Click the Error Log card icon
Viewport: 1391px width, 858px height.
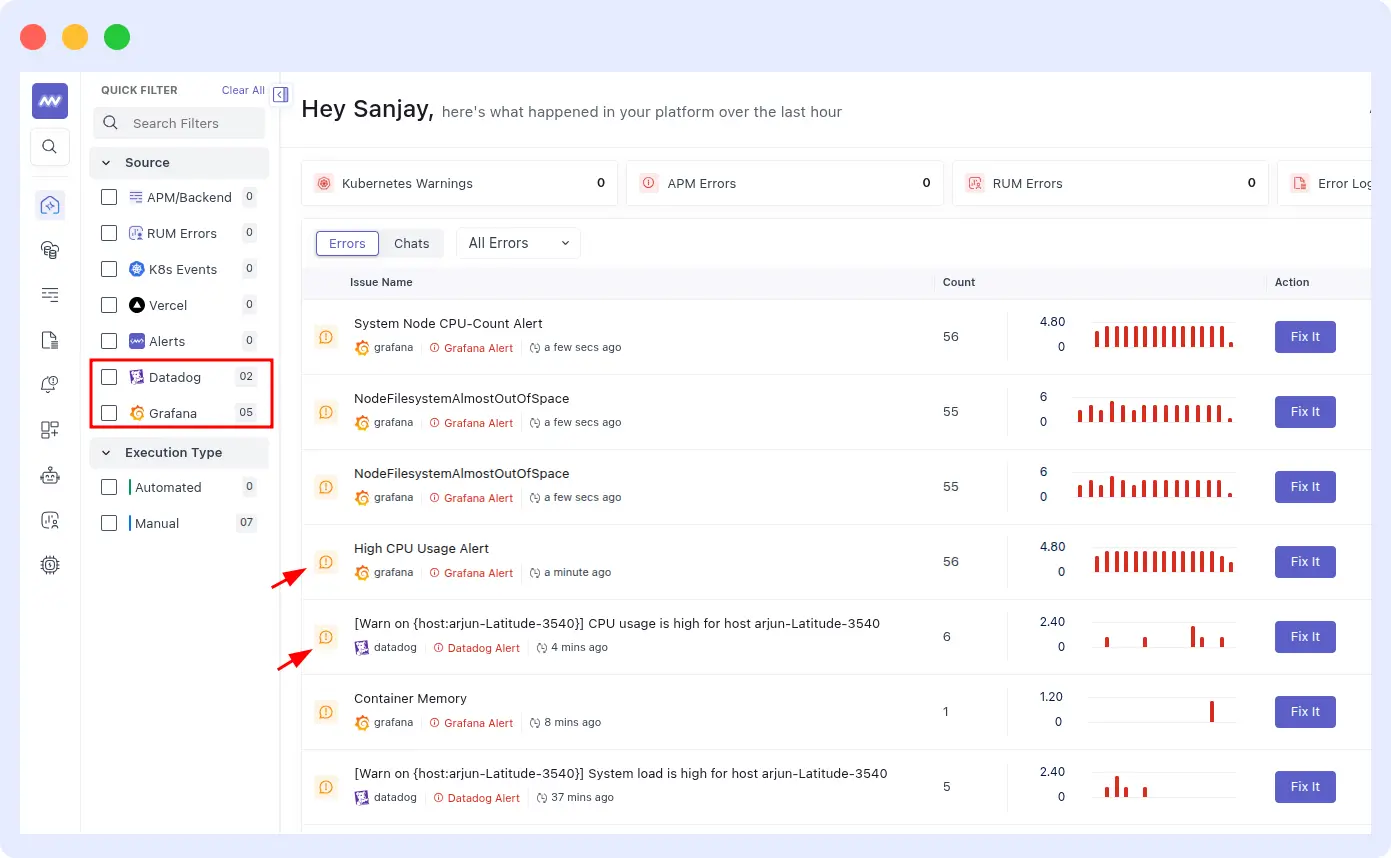[1300, 183]
